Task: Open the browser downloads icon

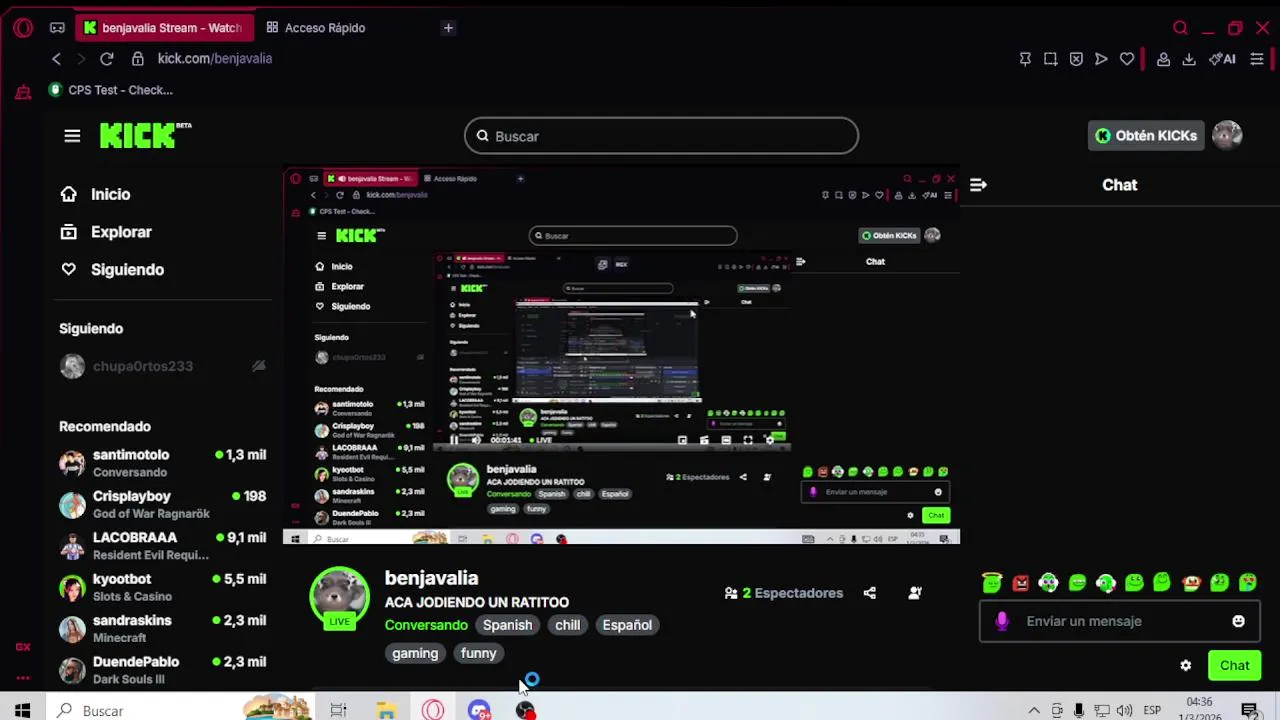Action: 1189,59
